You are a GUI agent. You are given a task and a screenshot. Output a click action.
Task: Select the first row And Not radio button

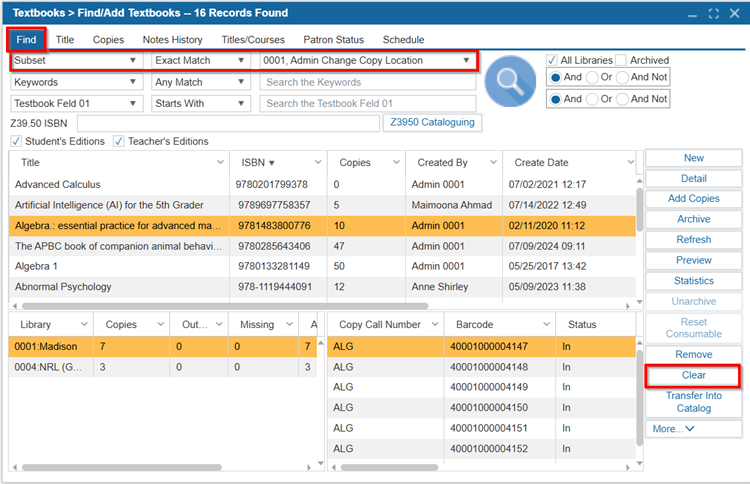[622, 77]
